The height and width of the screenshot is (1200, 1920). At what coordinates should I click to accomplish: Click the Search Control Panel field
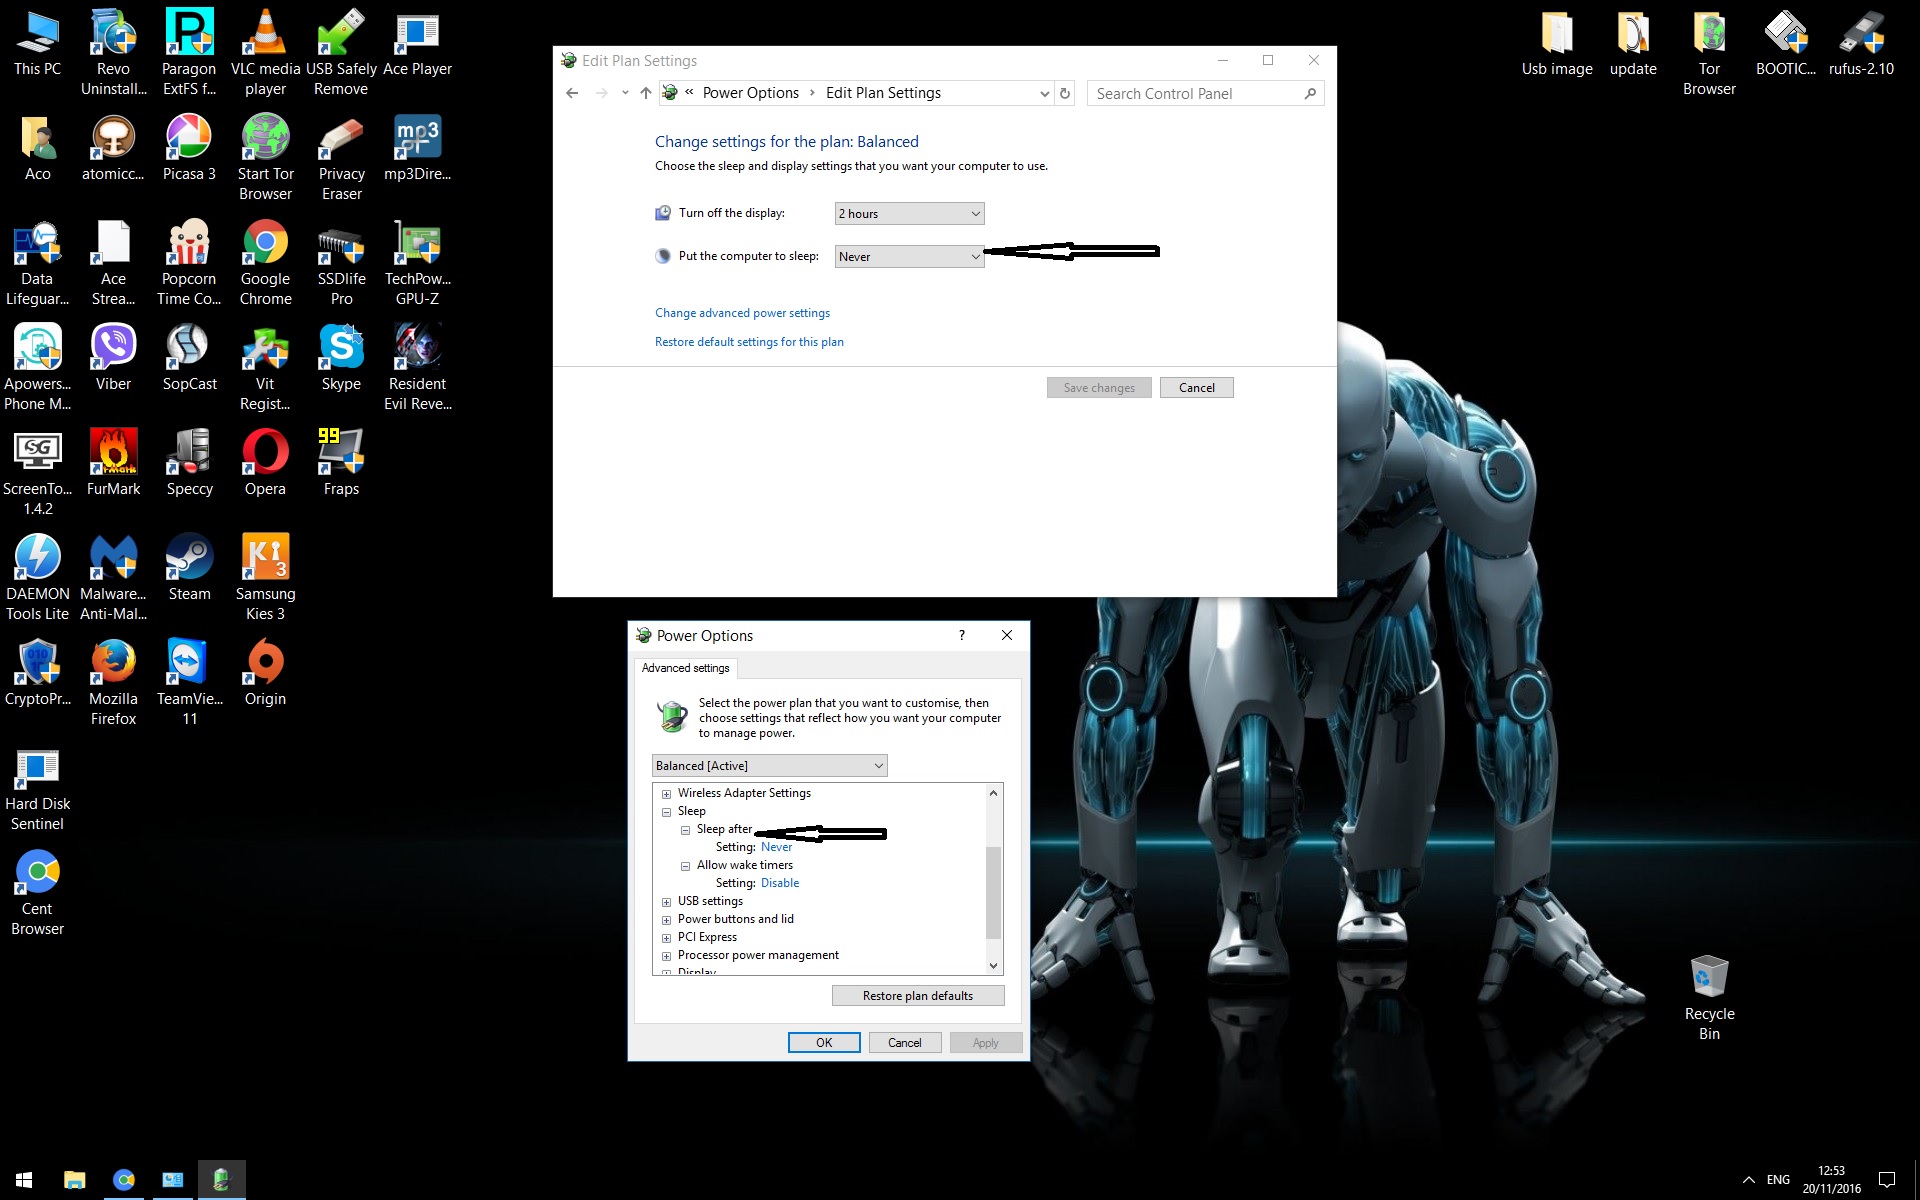point(1195,94)
